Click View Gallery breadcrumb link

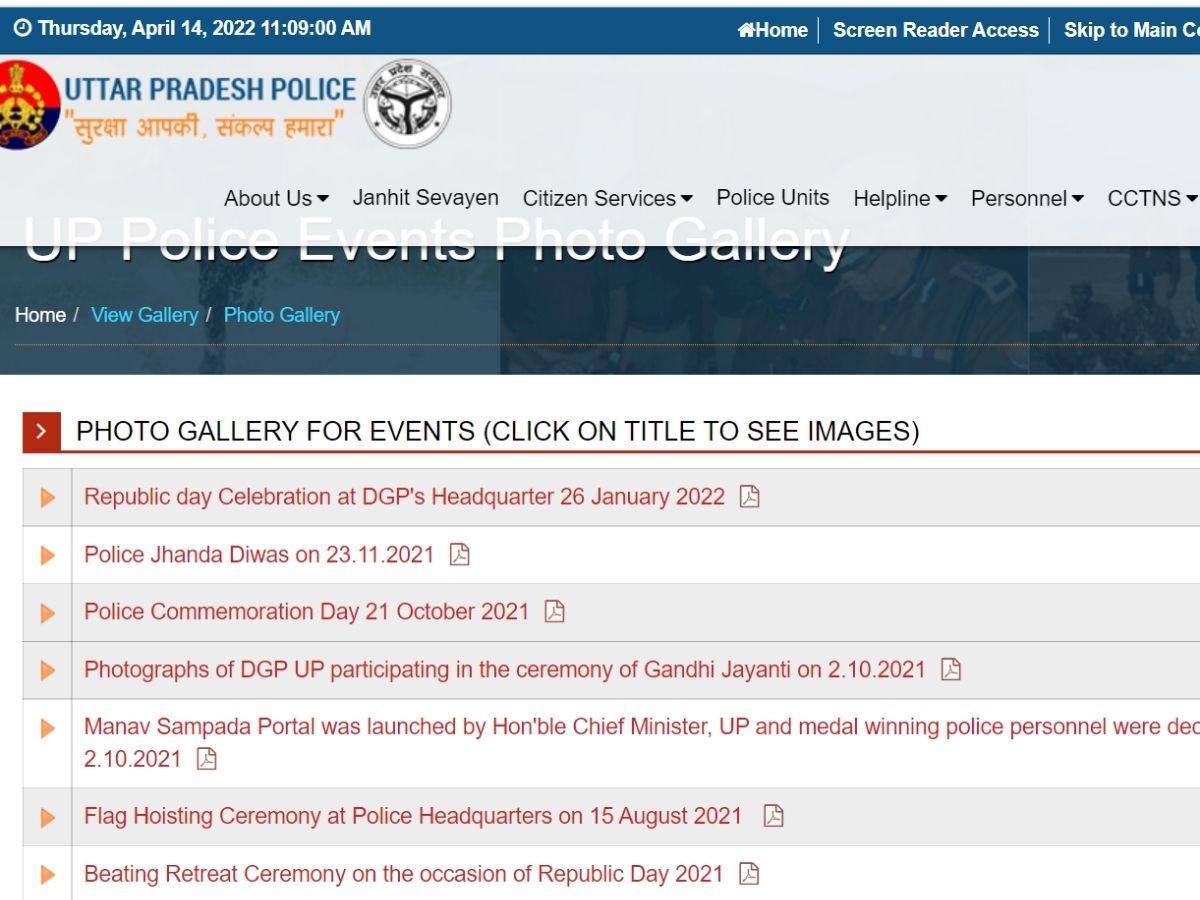coord(145,314)
